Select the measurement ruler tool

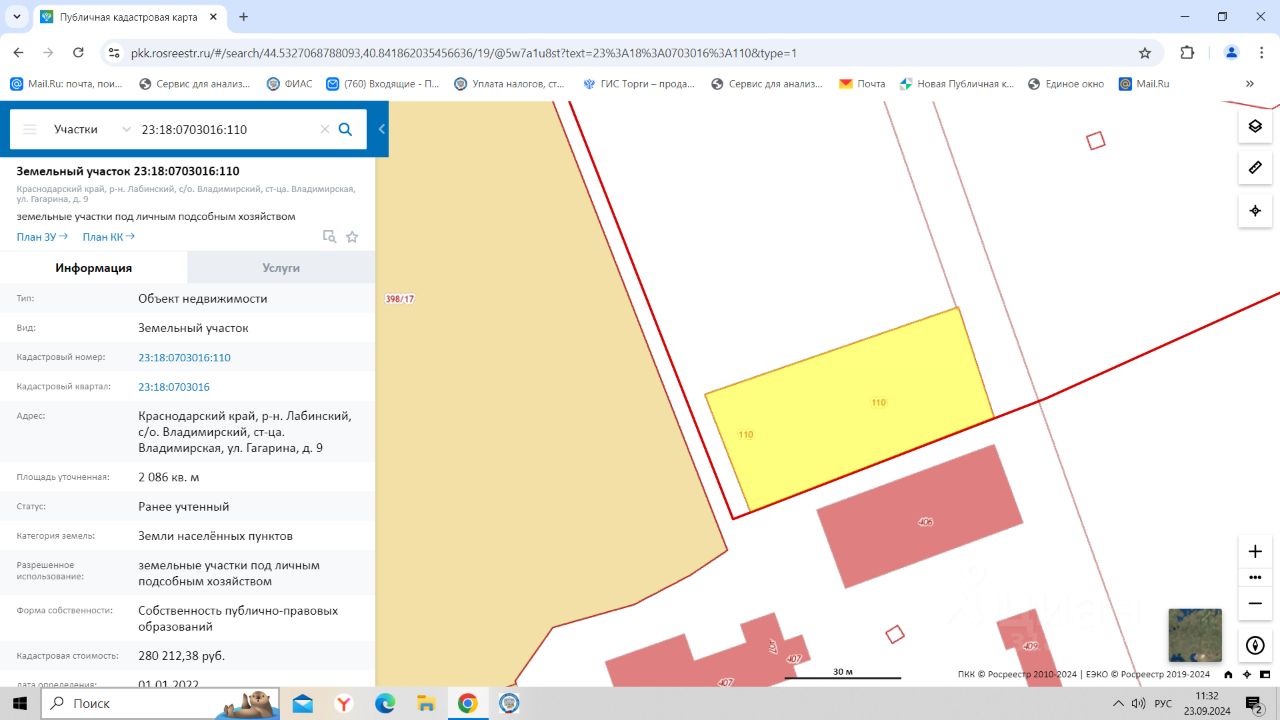coord(1255,168)
